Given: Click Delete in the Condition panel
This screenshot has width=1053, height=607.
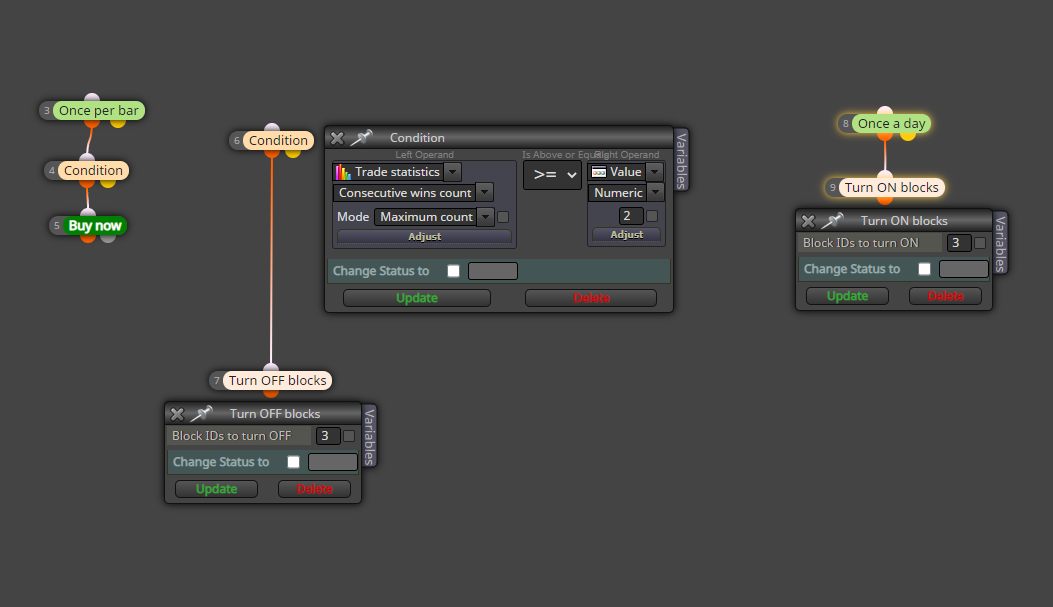Looking at the screenshot, I should (591, 298).
